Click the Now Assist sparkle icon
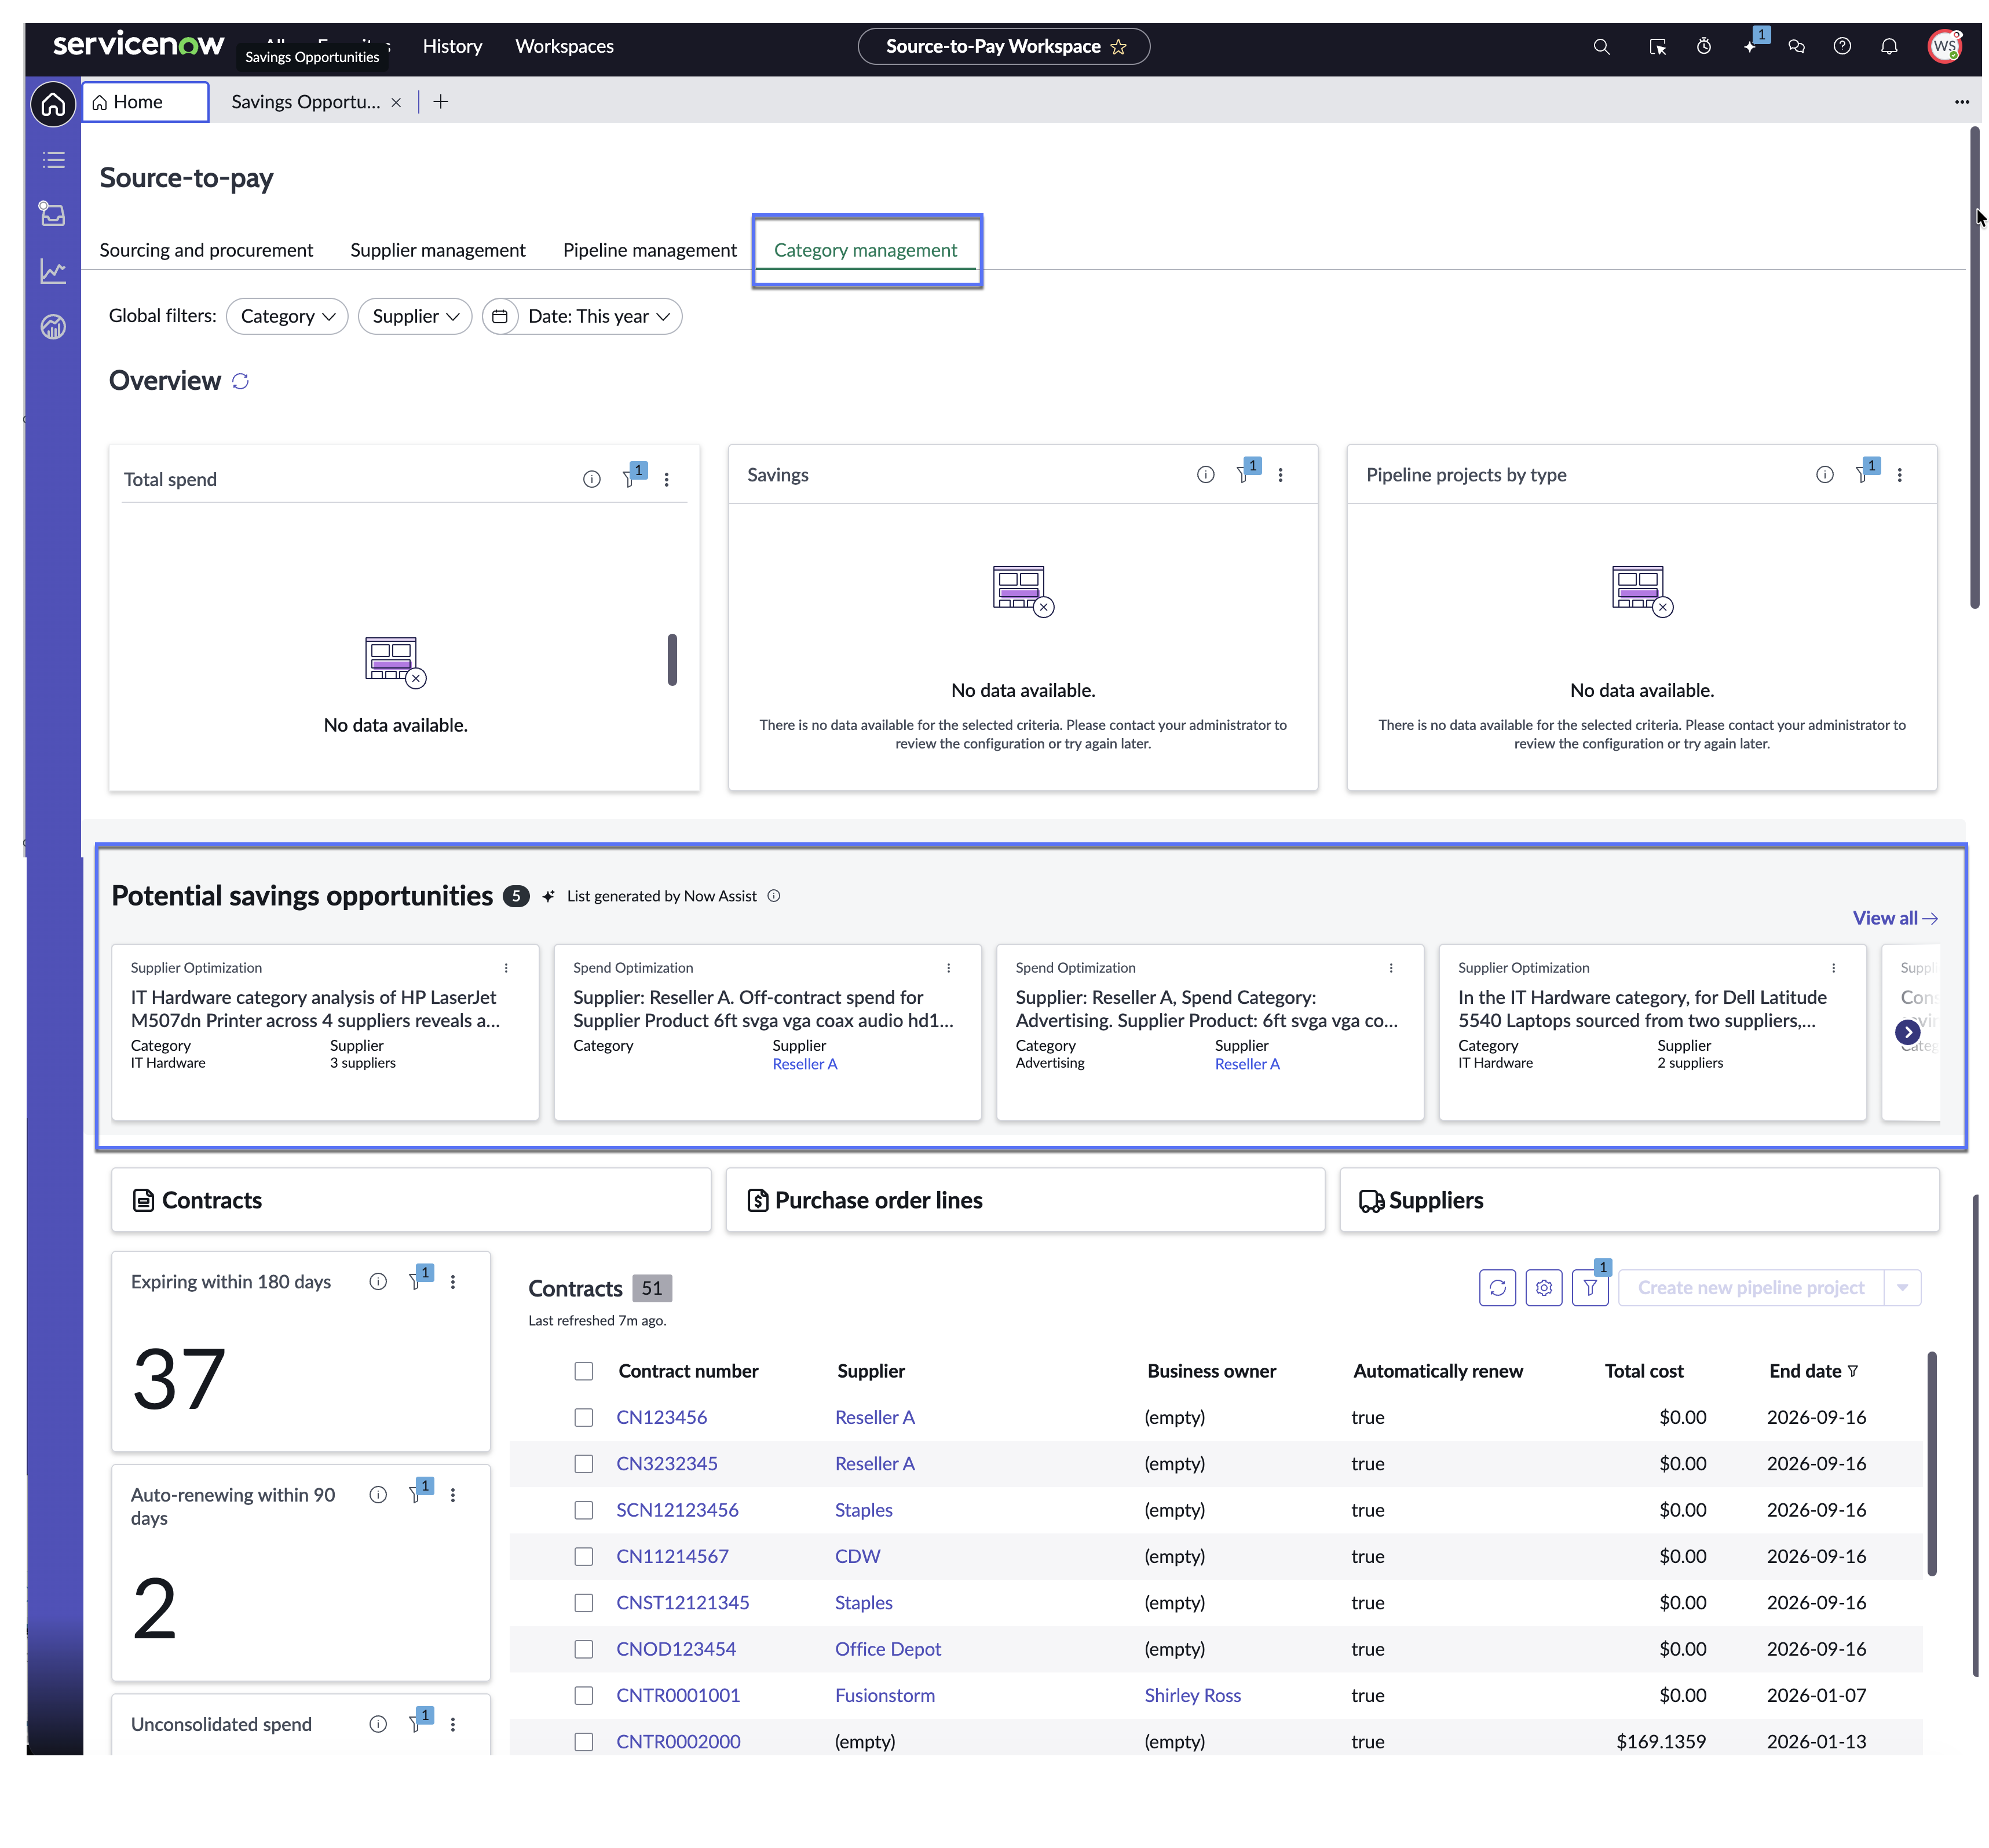Image resolution: width=1989 pixels, height=1848 pixels. click(1750, 47)
